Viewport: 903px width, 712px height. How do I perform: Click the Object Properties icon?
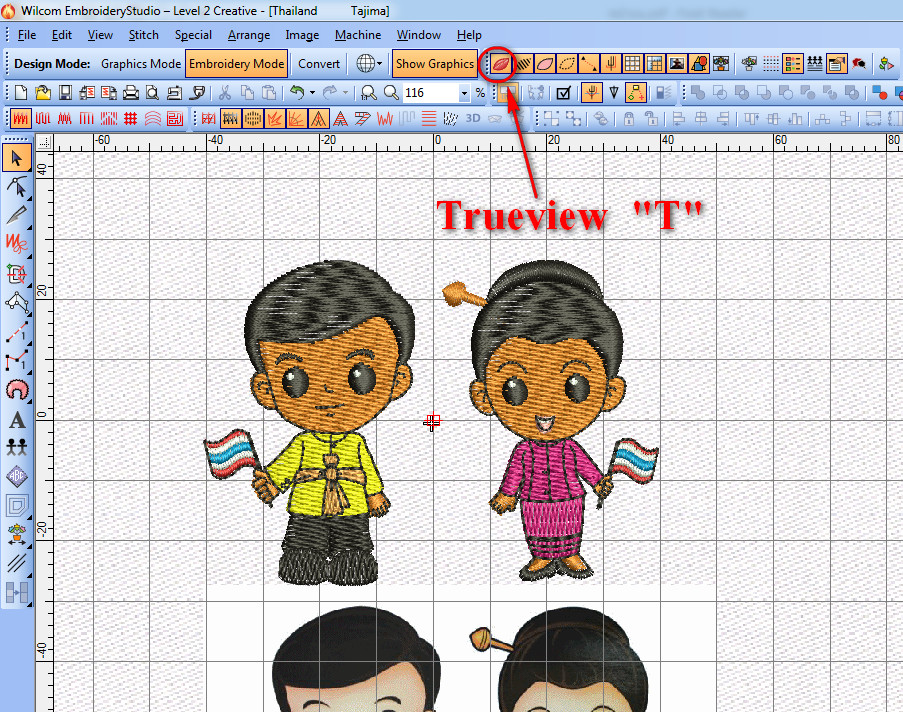click(x=836, y=64)
